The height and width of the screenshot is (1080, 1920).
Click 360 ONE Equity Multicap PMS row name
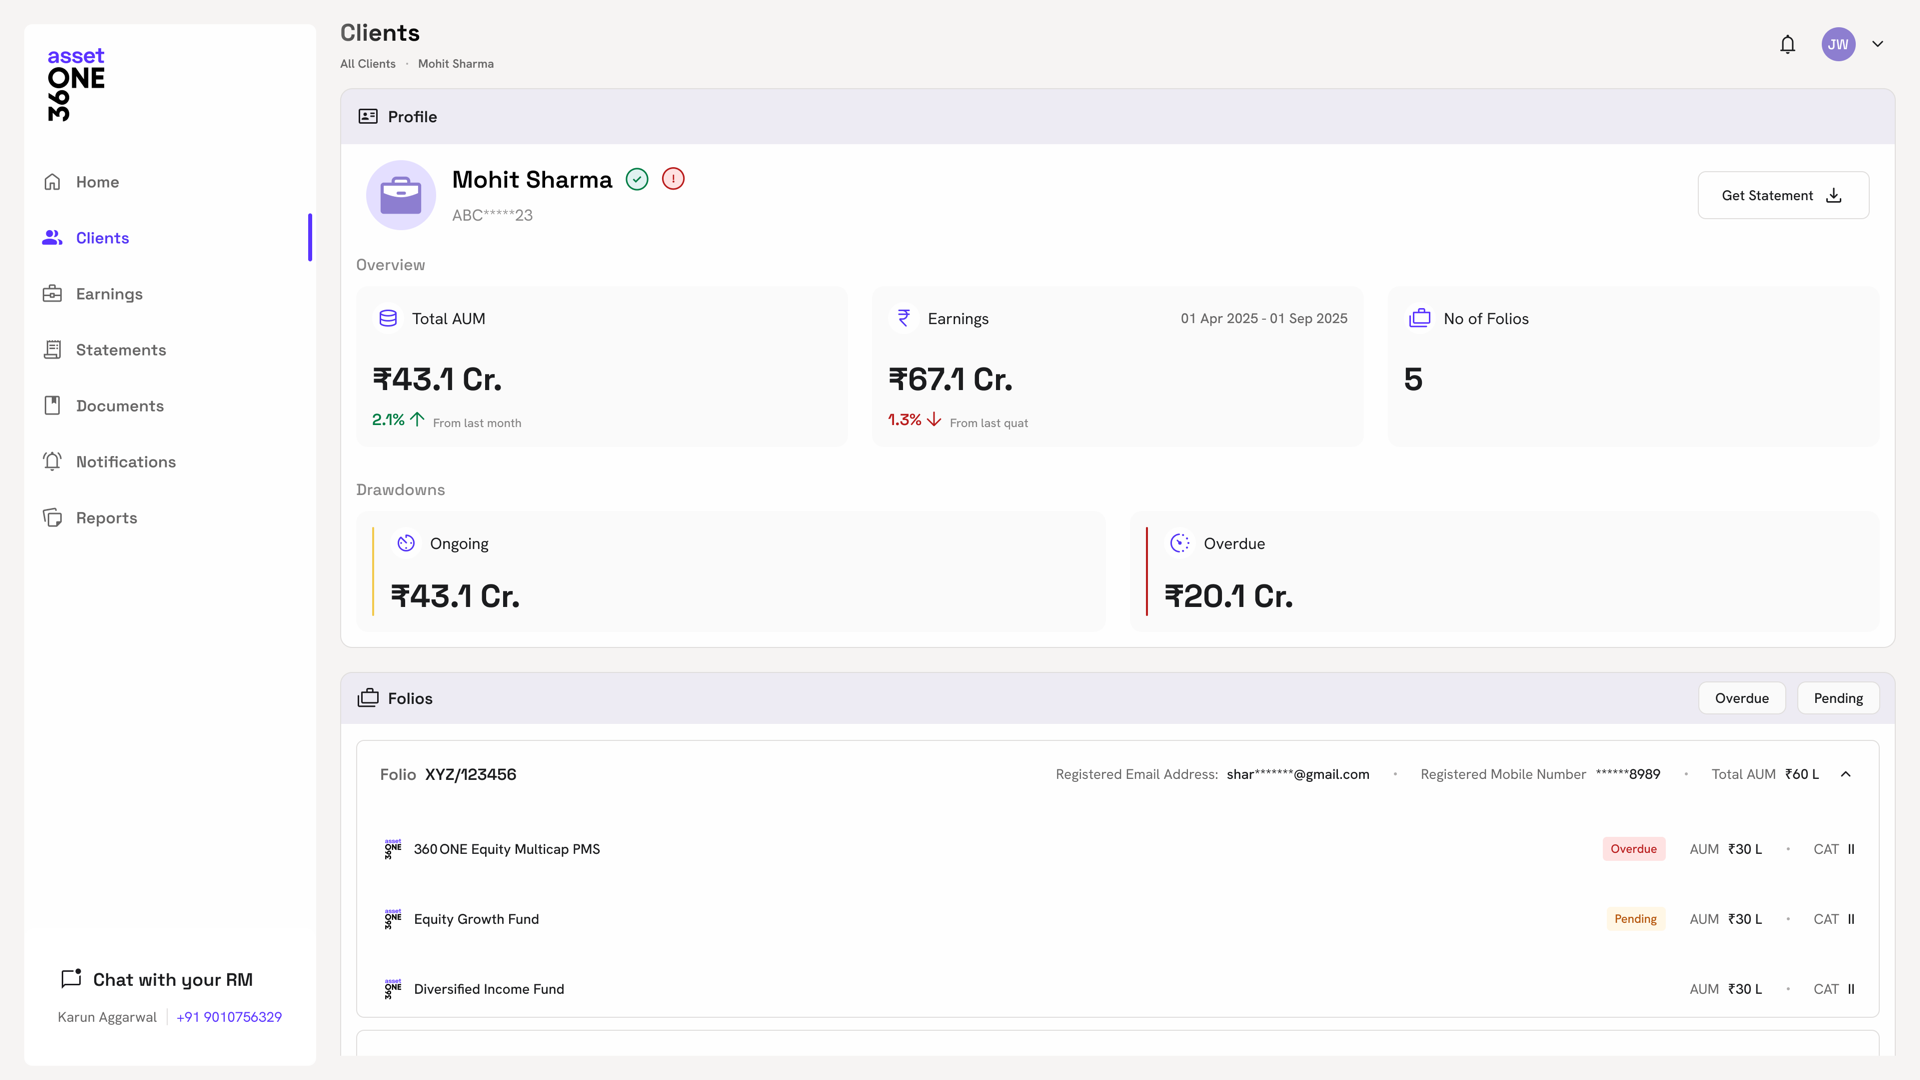[x=507, y=849]
